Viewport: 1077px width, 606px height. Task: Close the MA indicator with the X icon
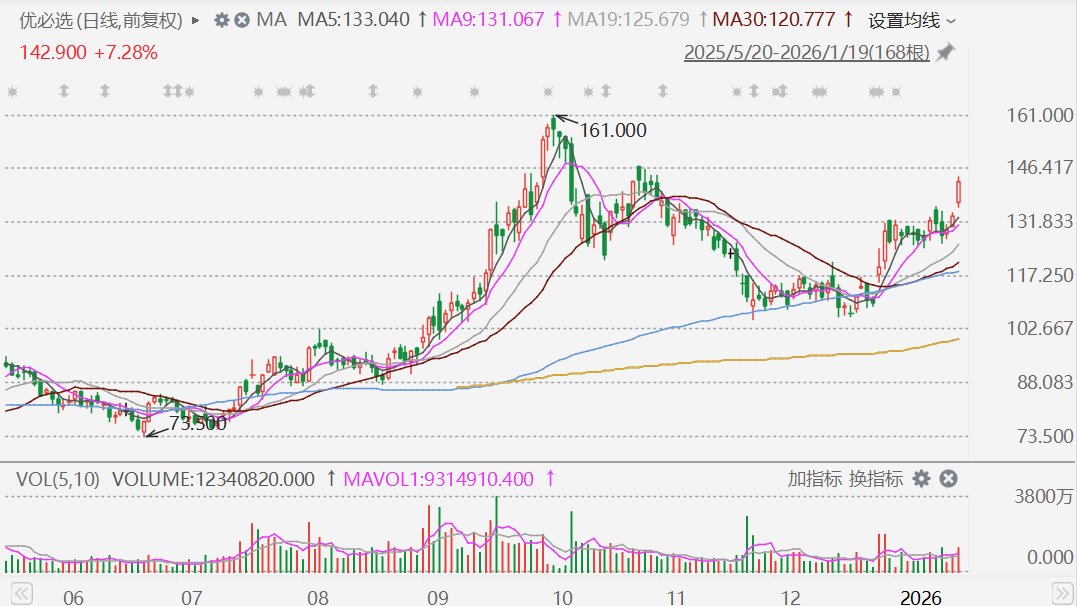pyautogui.click(x=241, y=20)
